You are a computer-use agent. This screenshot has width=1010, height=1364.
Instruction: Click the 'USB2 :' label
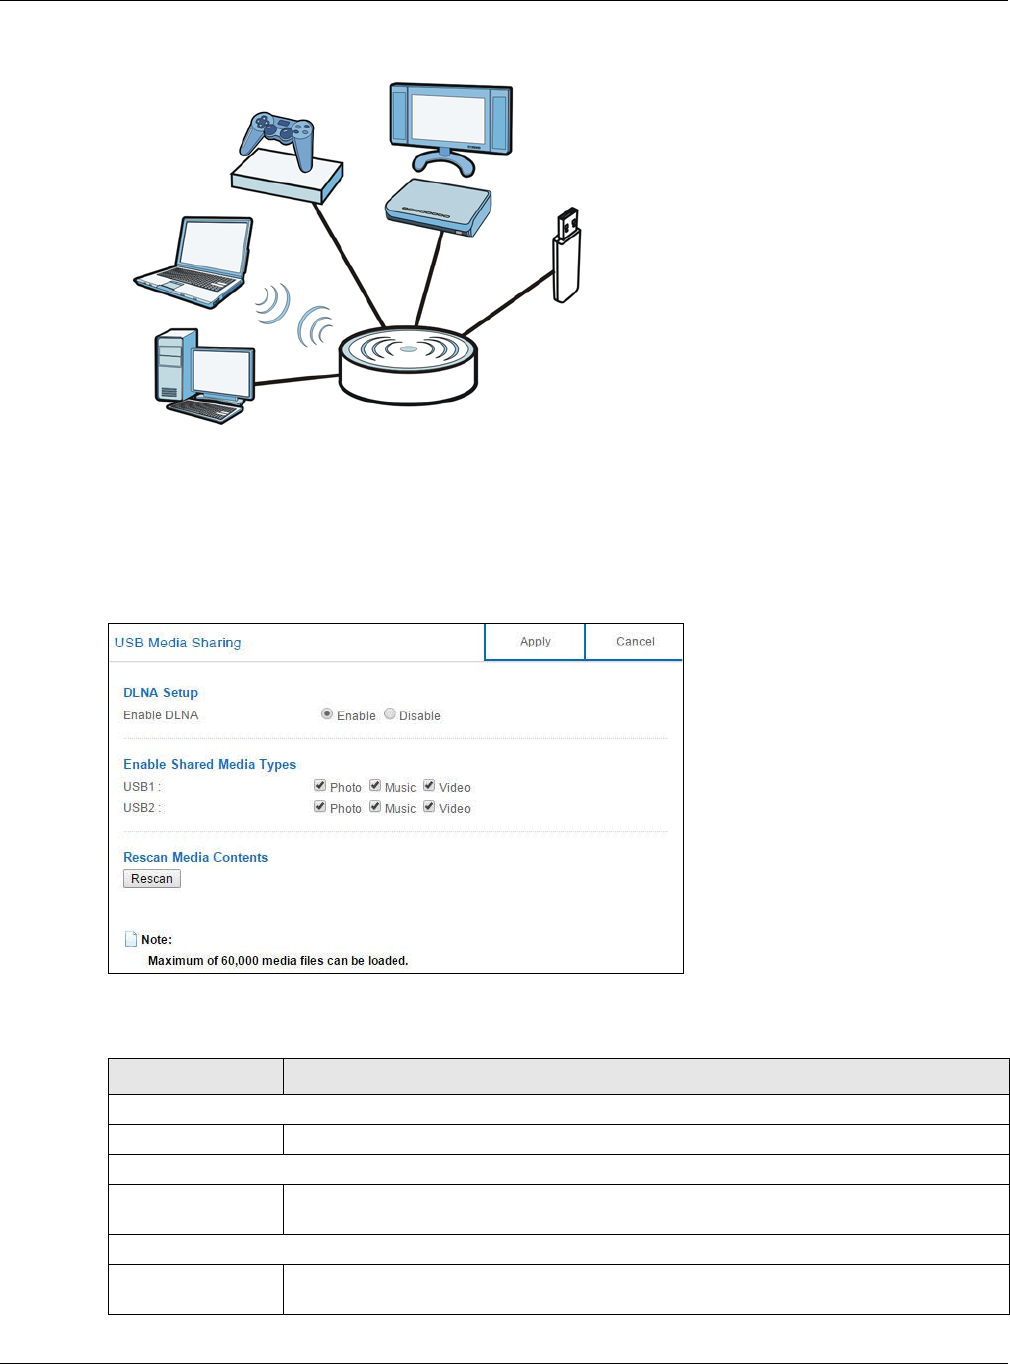pyautogui.click(x=142, y=808)
